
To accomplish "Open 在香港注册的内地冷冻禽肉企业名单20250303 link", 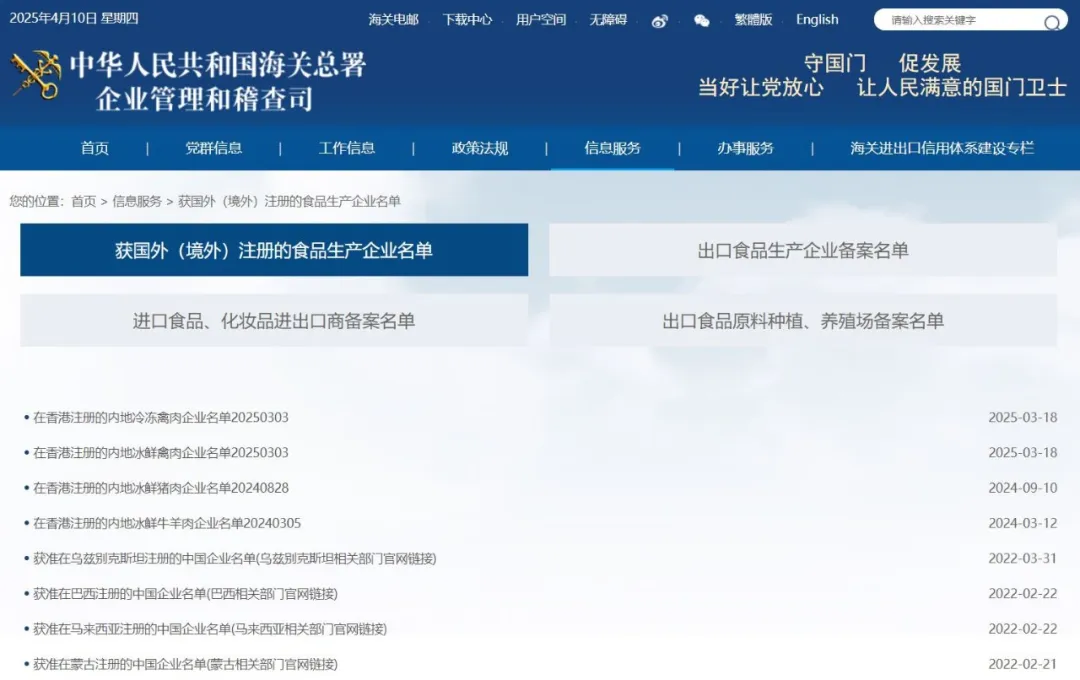I will coord(161,417).
